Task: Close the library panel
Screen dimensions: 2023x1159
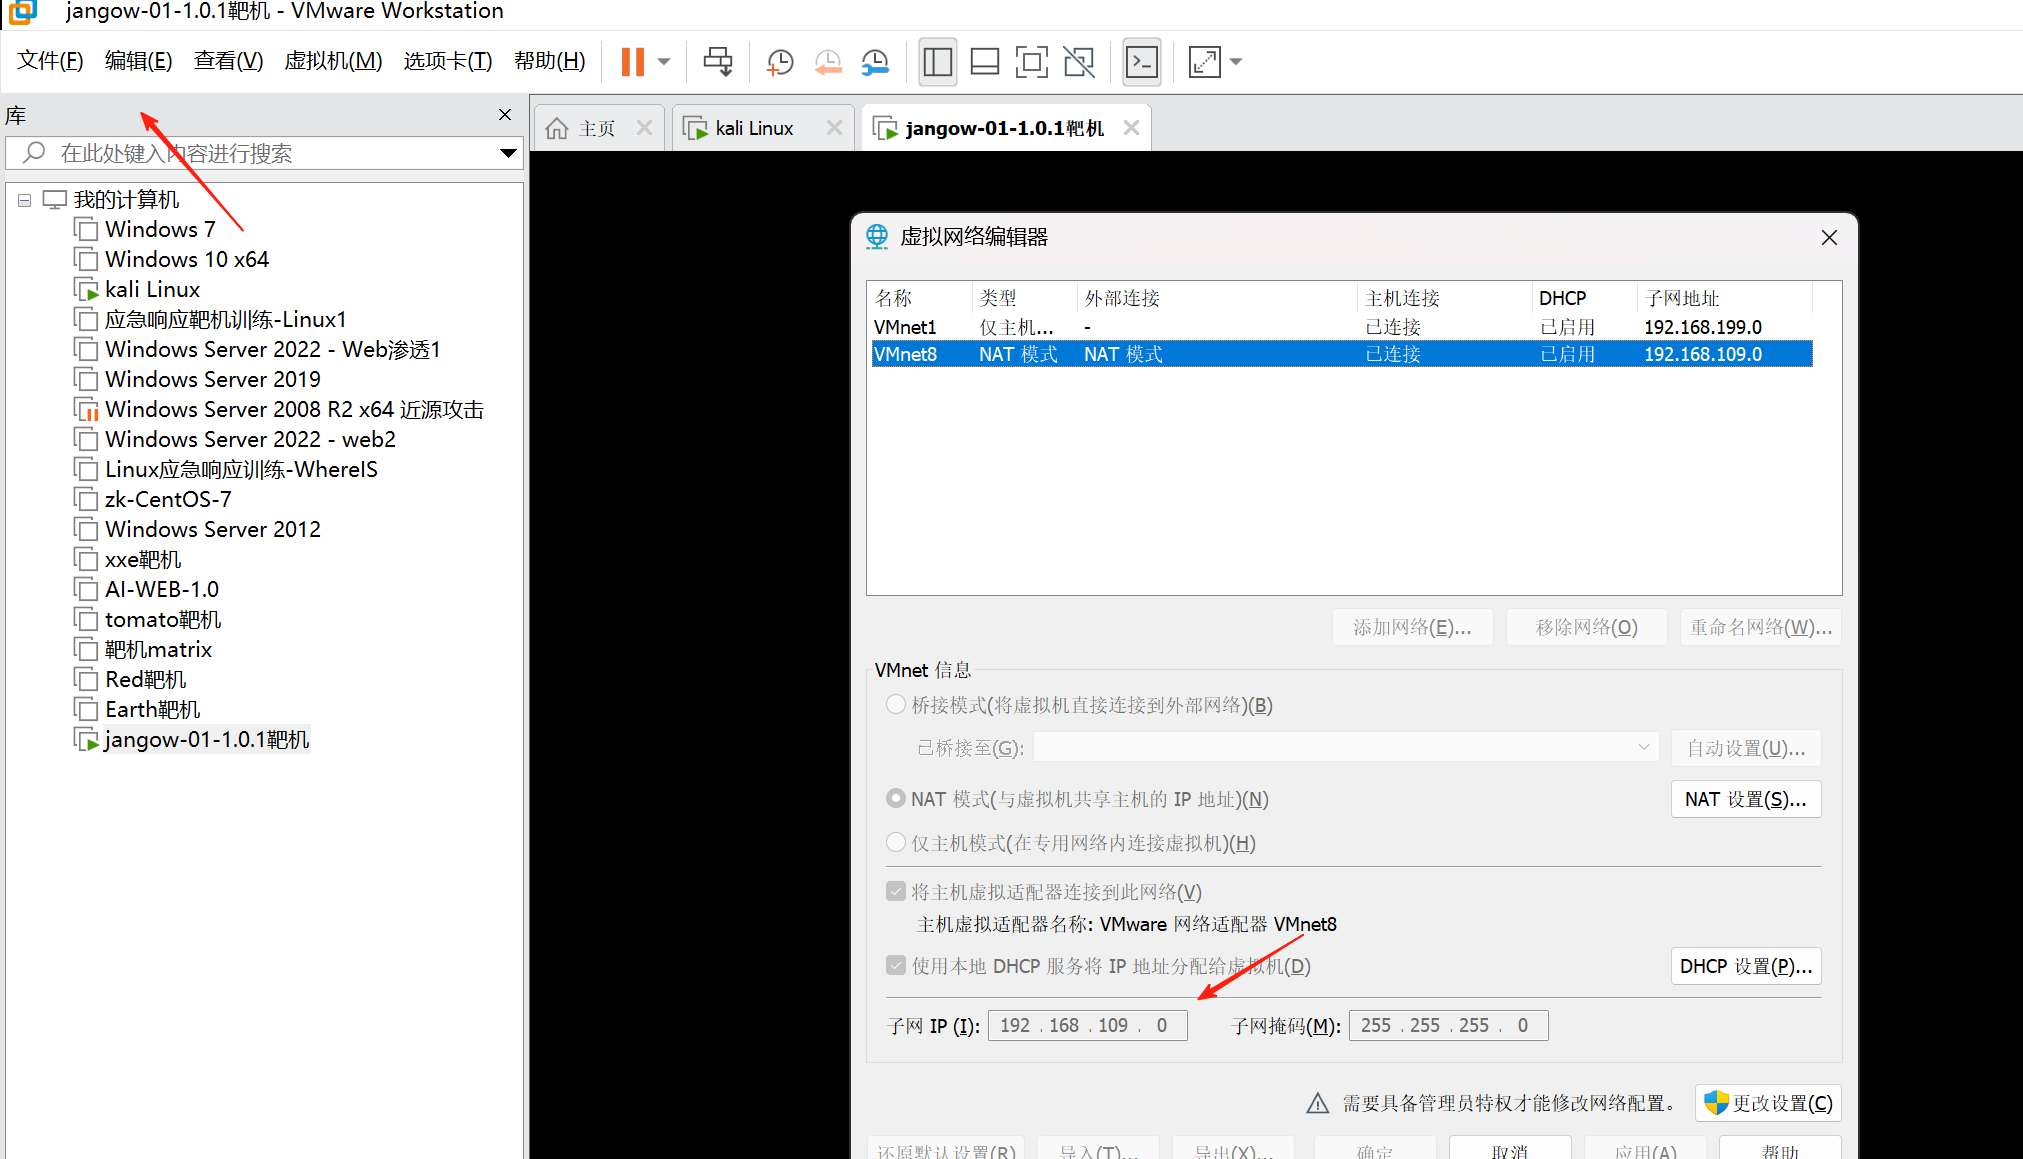Action: [x=505, y=115]
